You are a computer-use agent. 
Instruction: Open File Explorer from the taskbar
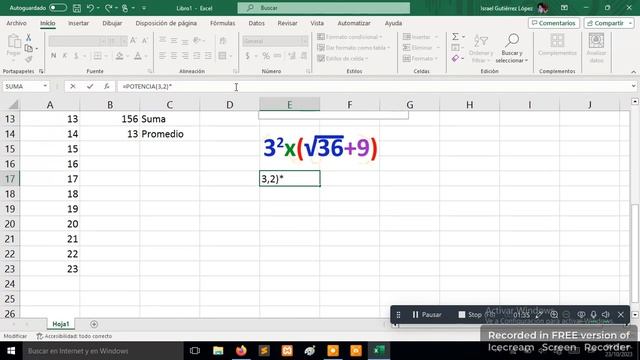[x=218, y=351]
